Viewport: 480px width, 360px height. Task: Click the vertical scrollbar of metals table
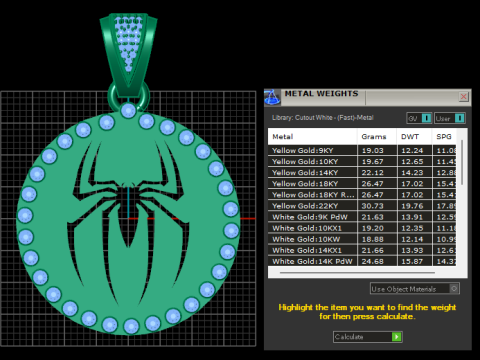(x=462, y=163)
